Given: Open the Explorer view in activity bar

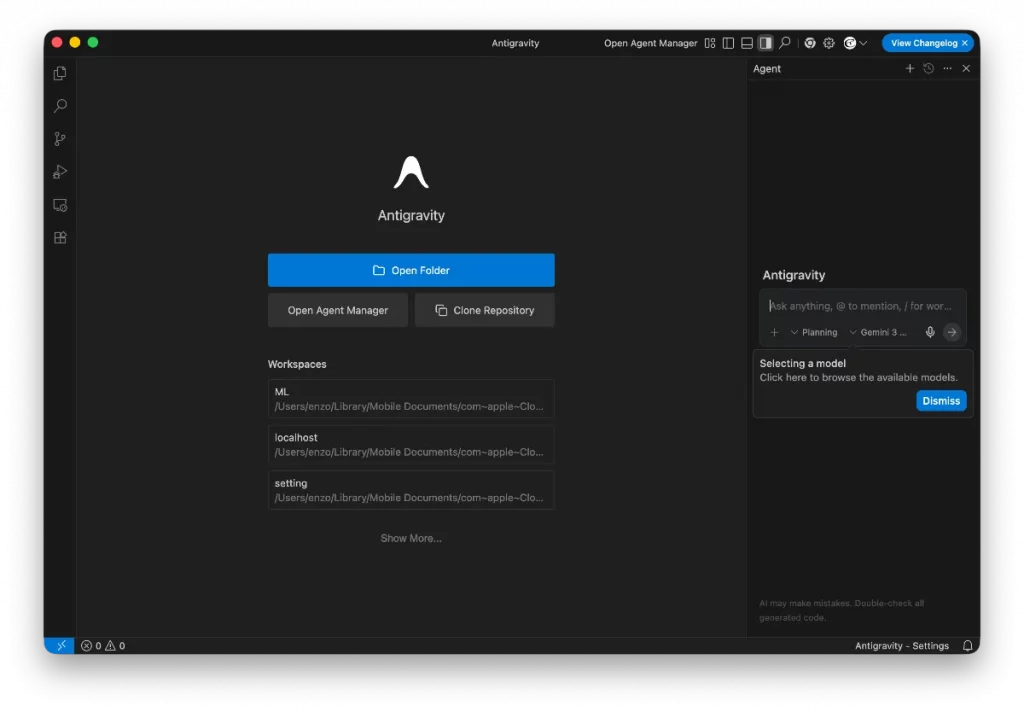Looking at the screenshot, I should pos(60,73).
